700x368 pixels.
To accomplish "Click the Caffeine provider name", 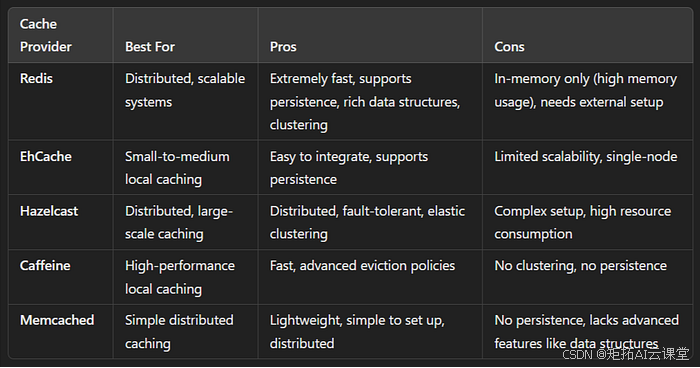I will (x=45, y=265).
